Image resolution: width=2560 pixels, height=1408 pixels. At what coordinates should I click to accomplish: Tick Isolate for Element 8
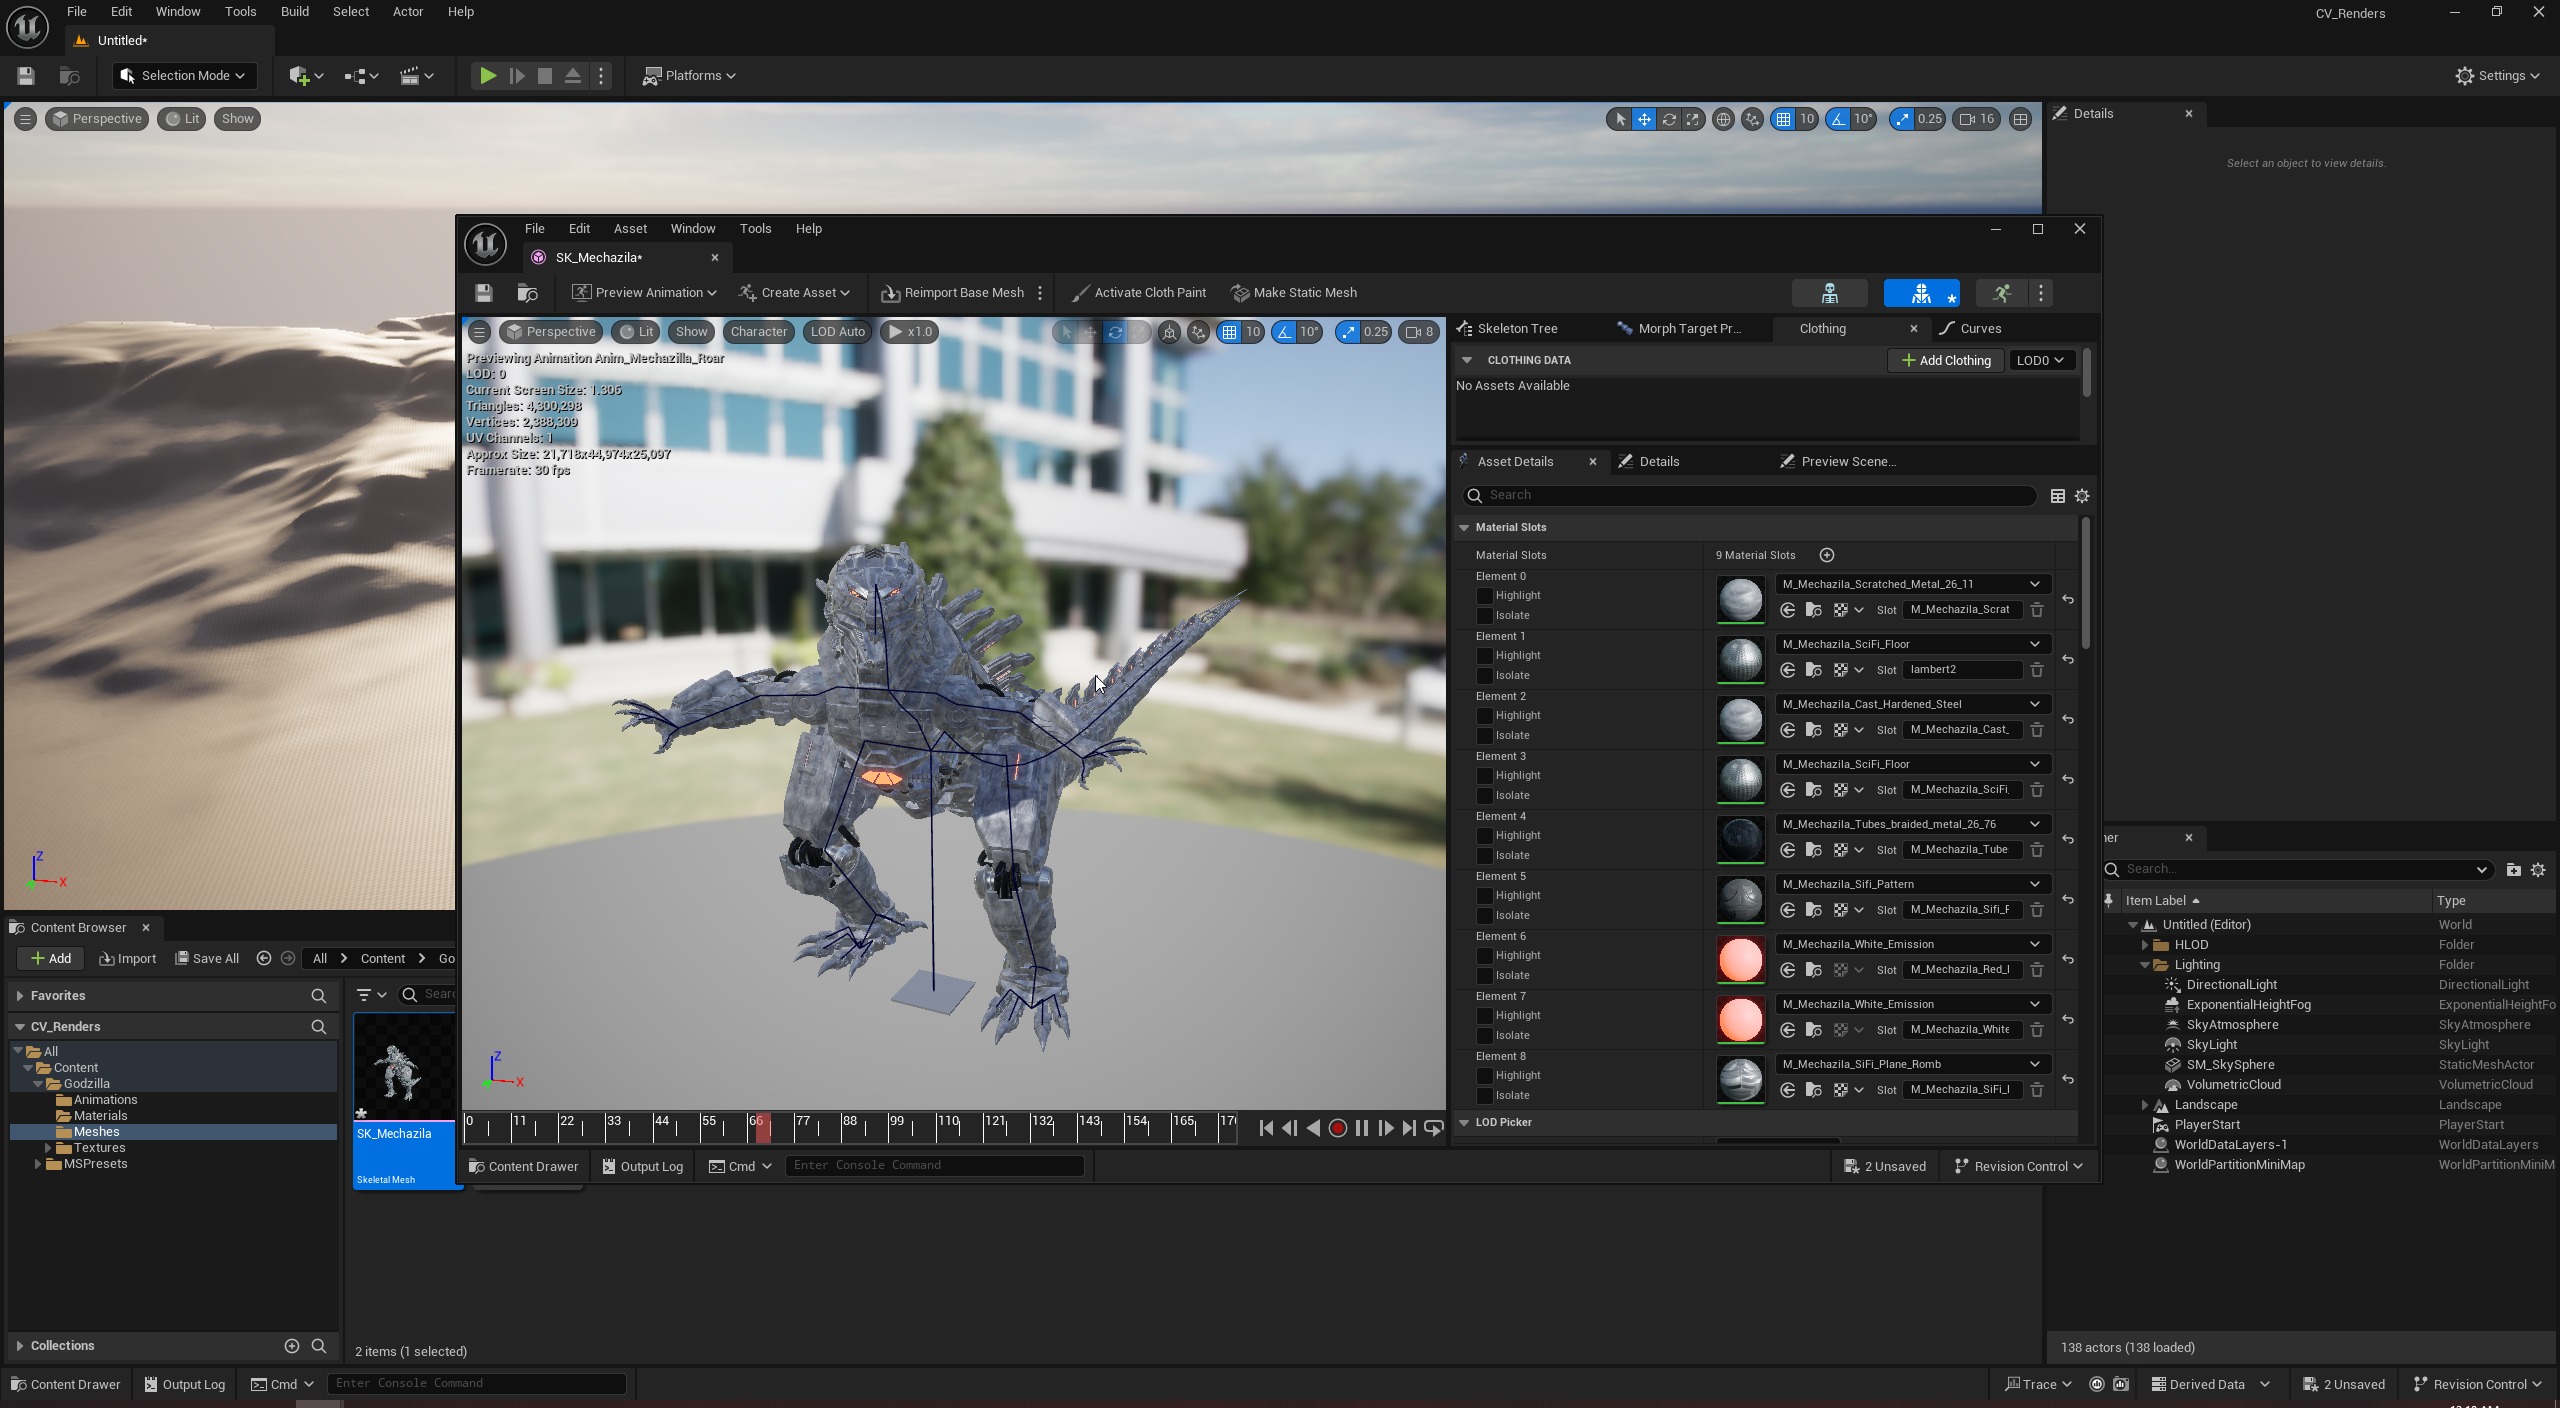click(x=1485, y=1096)
